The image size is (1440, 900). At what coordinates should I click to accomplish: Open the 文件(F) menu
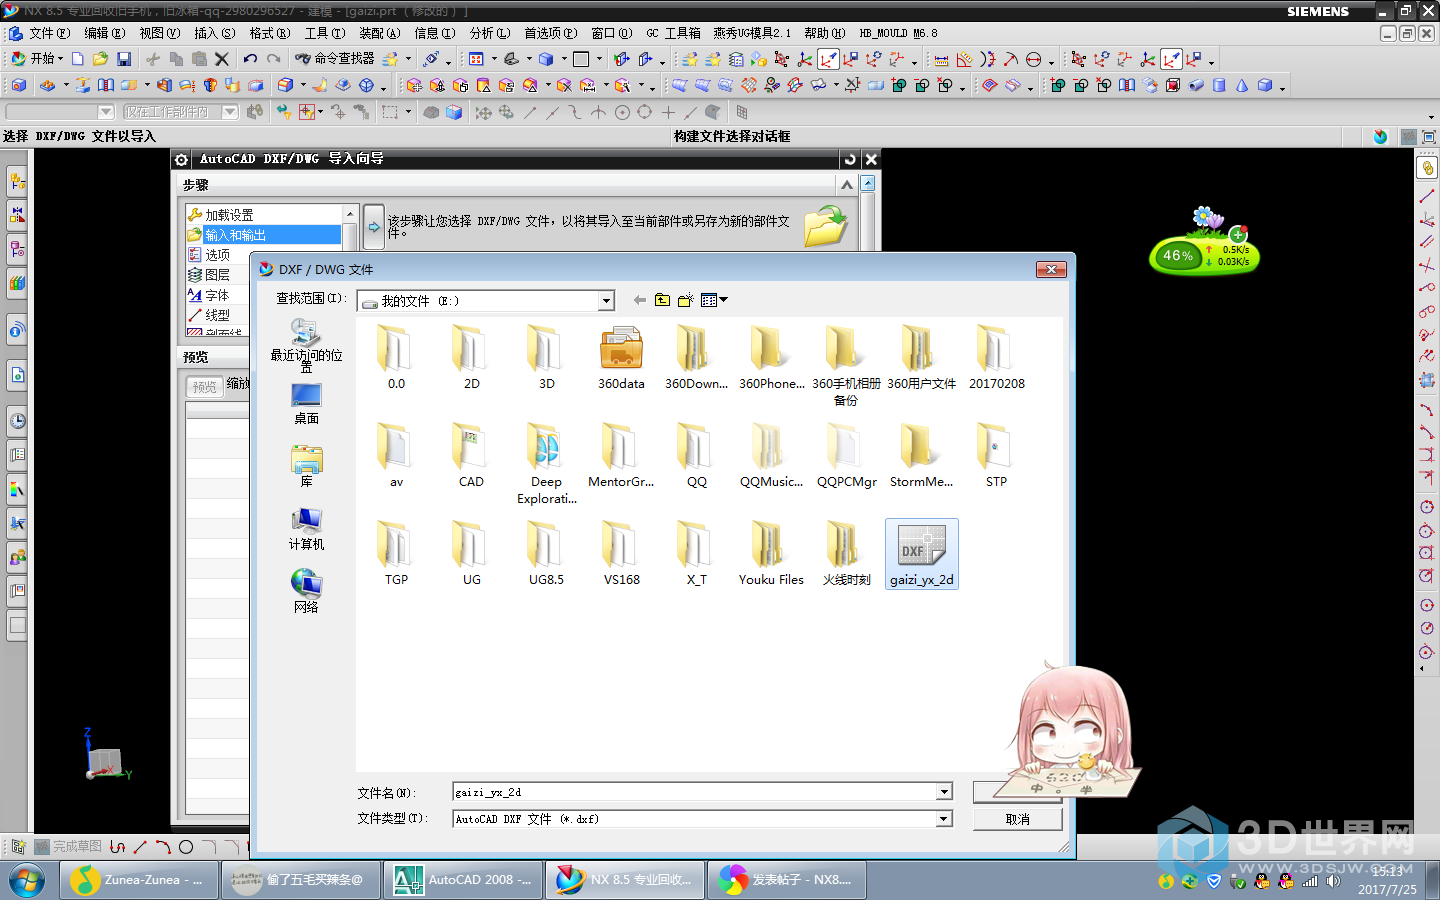(49, 33)
